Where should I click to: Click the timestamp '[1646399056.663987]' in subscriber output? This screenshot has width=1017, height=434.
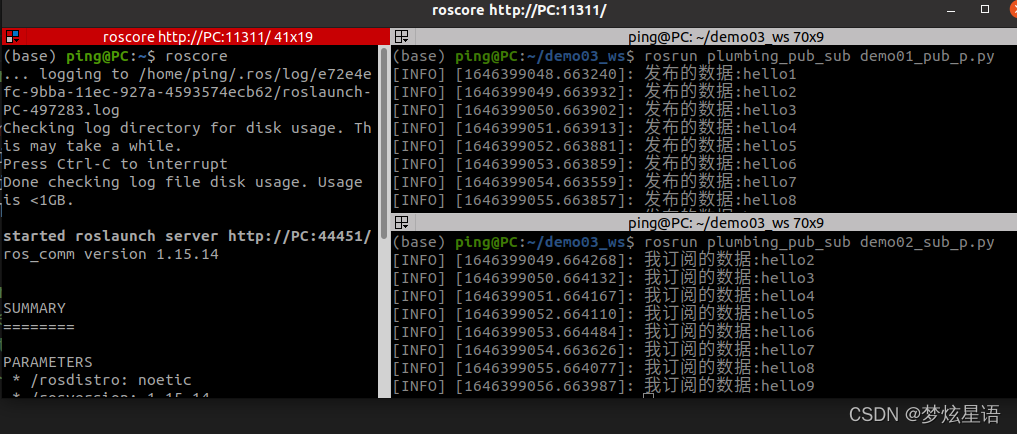click(542, 386)
